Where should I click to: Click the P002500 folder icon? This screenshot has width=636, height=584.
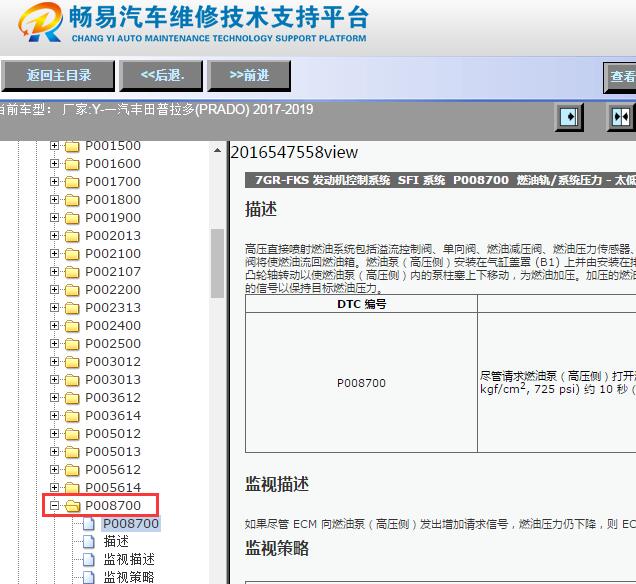point(72,344)
